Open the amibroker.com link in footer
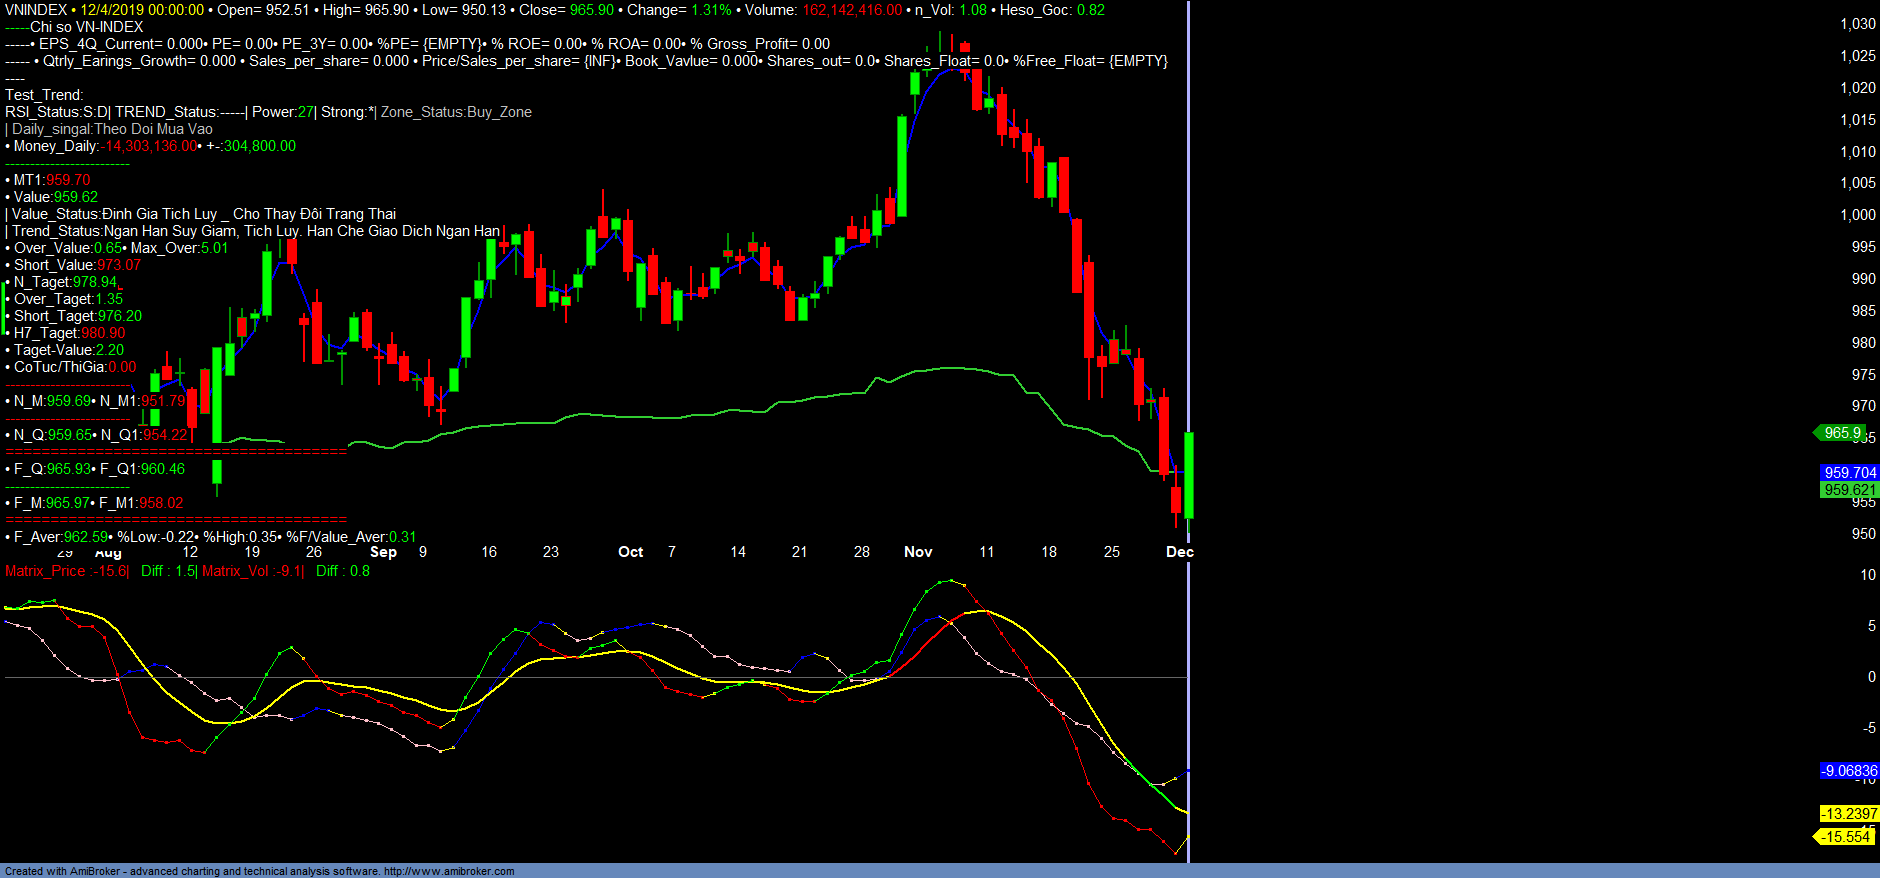 point(449,871)
